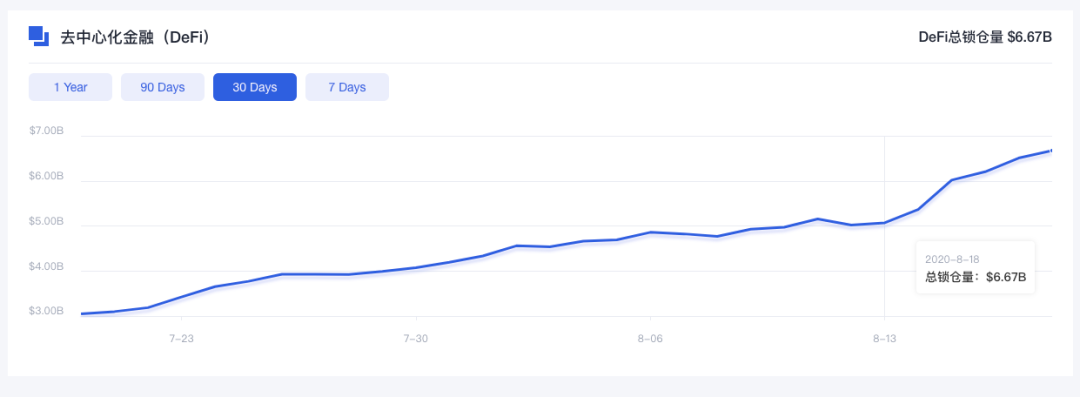Click the 总锁仓量：$6.67B tooltip value
Viewport: 1080px width, 397px height.
coord(976,277)
